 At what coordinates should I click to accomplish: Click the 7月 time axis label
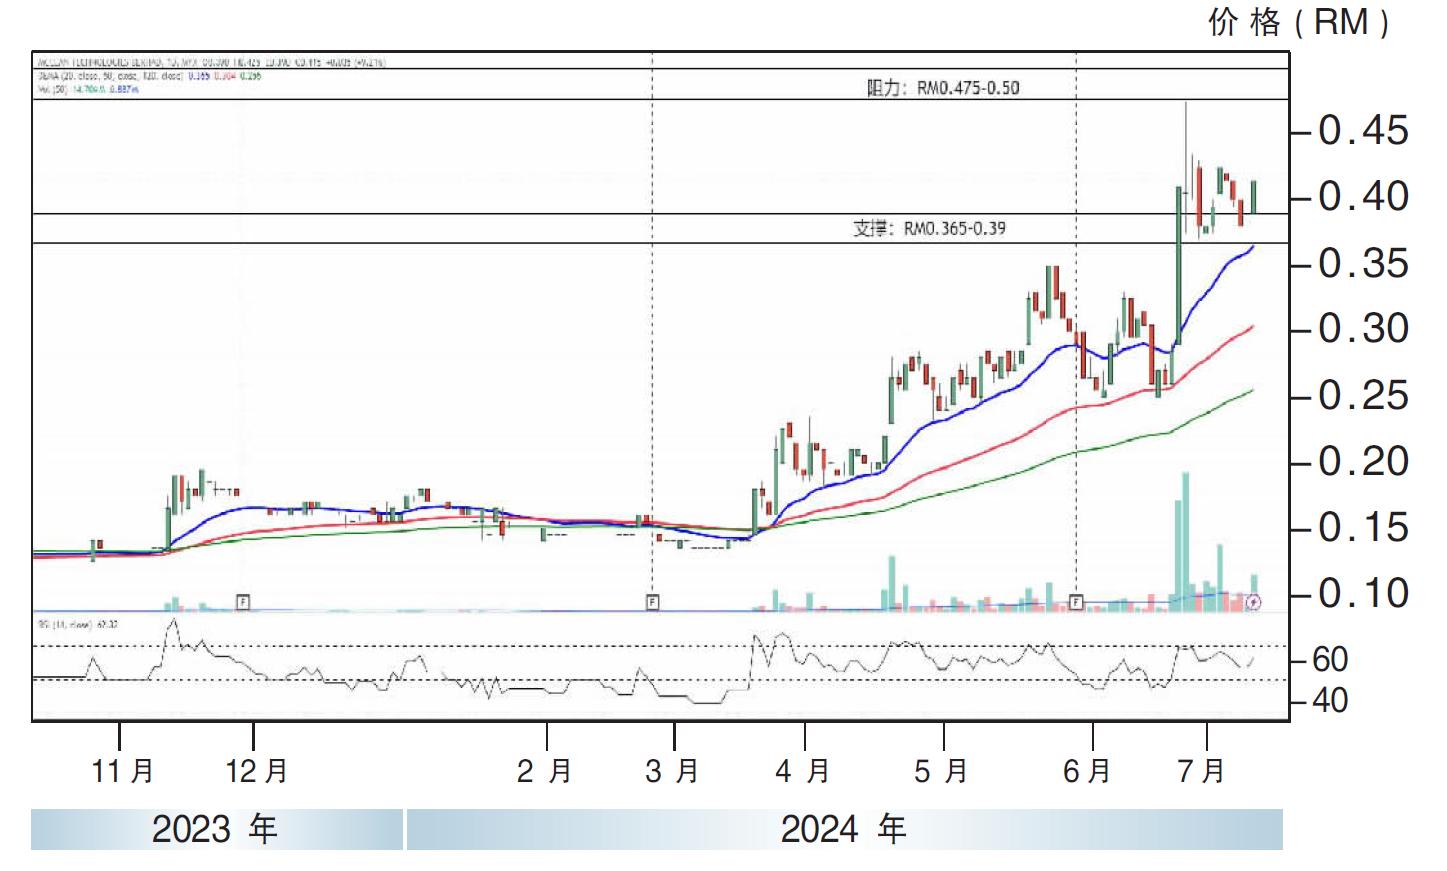tap(1201, 771)
